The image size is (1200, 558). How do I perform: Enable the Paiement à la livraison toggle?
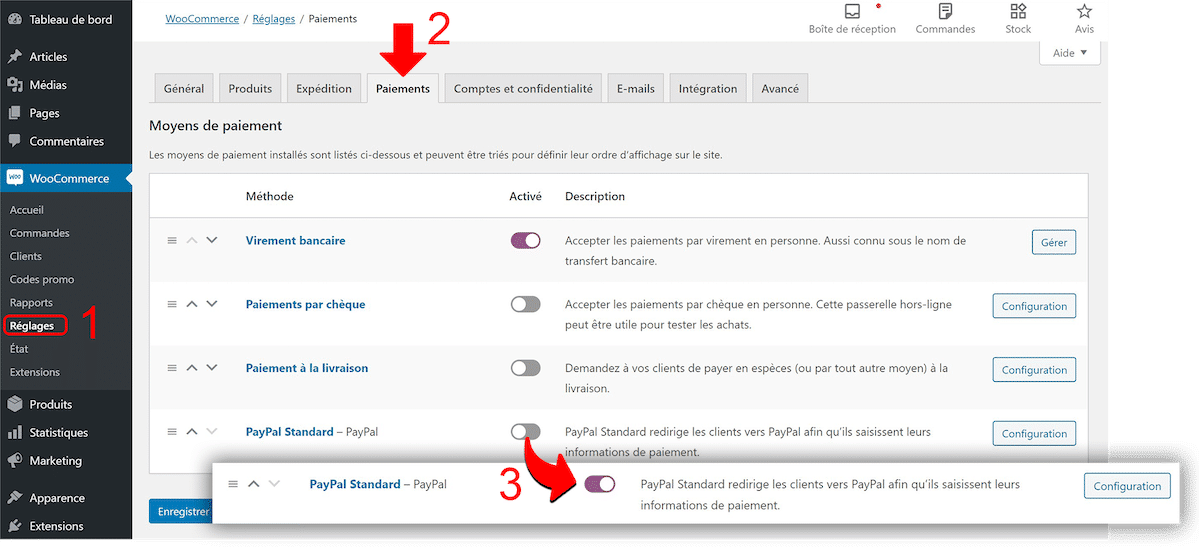point(525,369)
